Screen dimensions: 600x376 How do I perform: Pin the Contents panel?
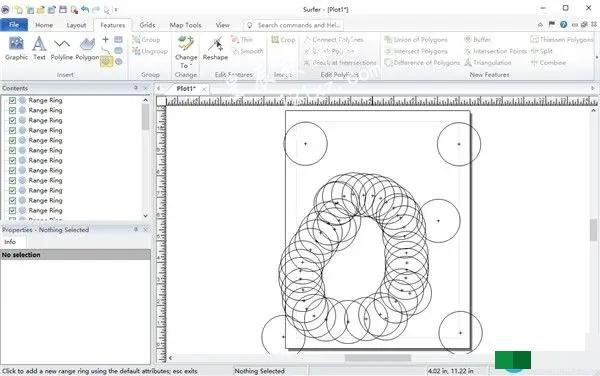(x=135, y=88)
